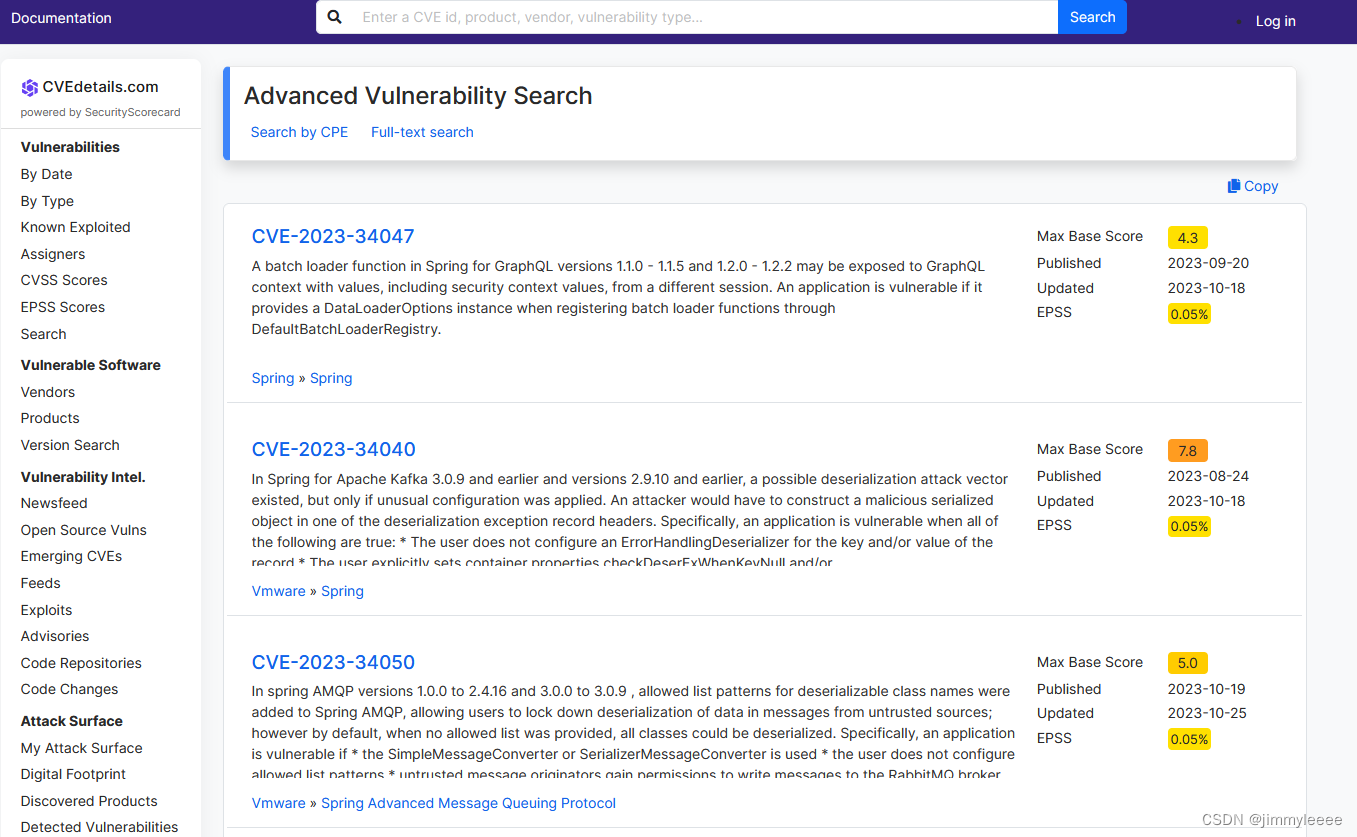Click the updated date 2023-10-25
This screenshot has height=837, width=1357.
pyautogui.click(x=1208, y=713)
